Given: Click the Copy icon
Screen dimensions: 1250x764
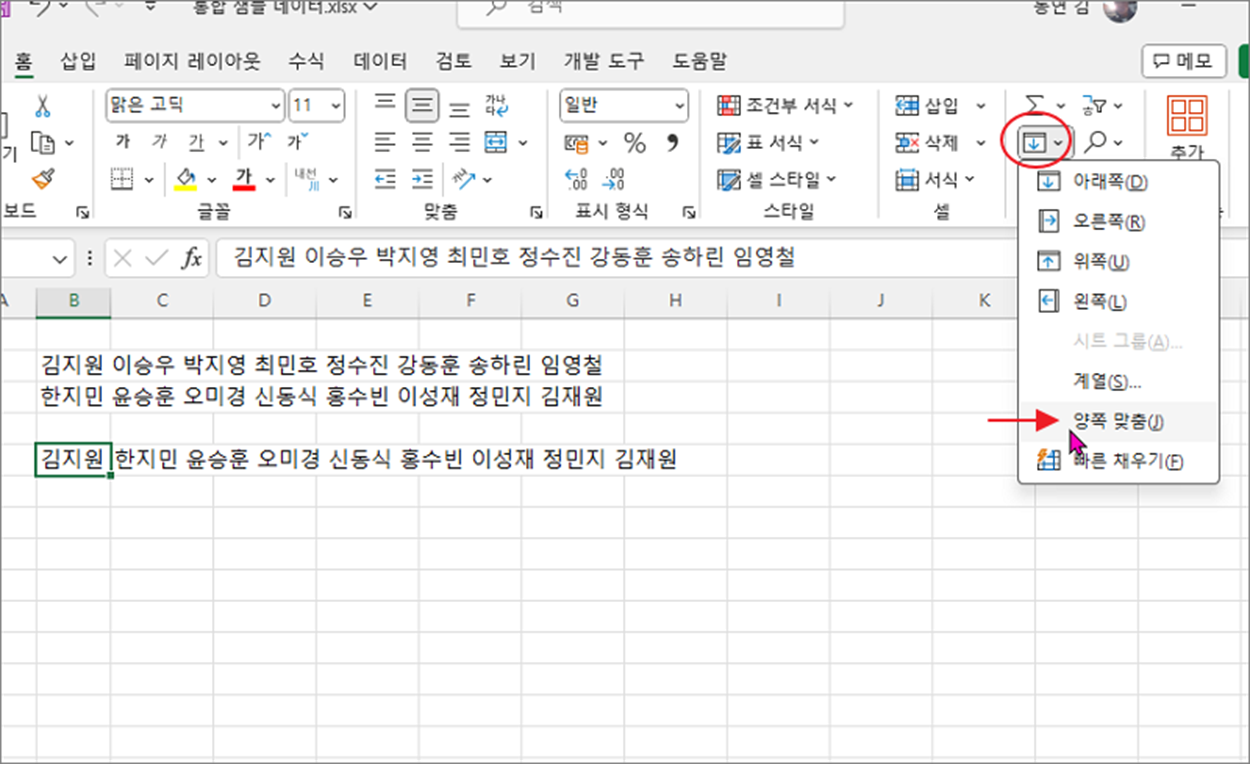Looking at the screenshot, I should (42, 143).
